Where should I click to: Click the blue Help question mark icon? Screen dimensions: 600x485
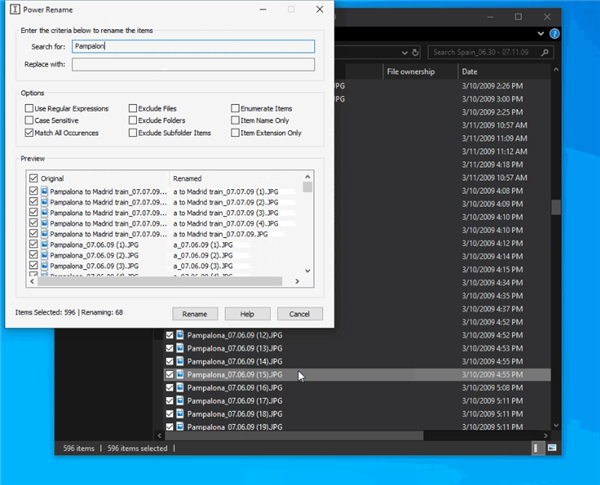pos(554,33)
